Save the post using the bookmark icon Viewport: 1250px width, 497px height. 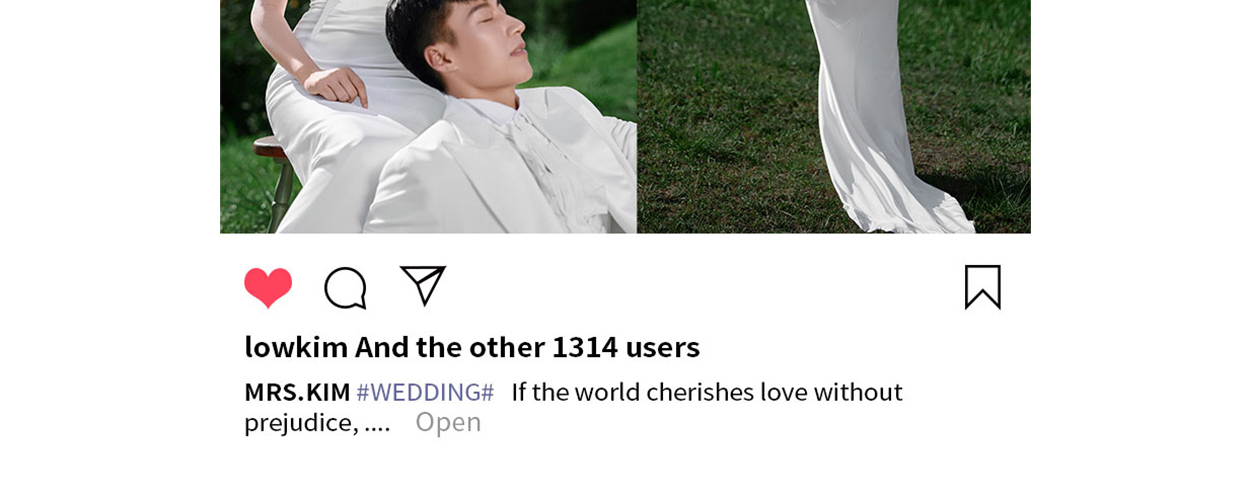(x=982, y=287)
